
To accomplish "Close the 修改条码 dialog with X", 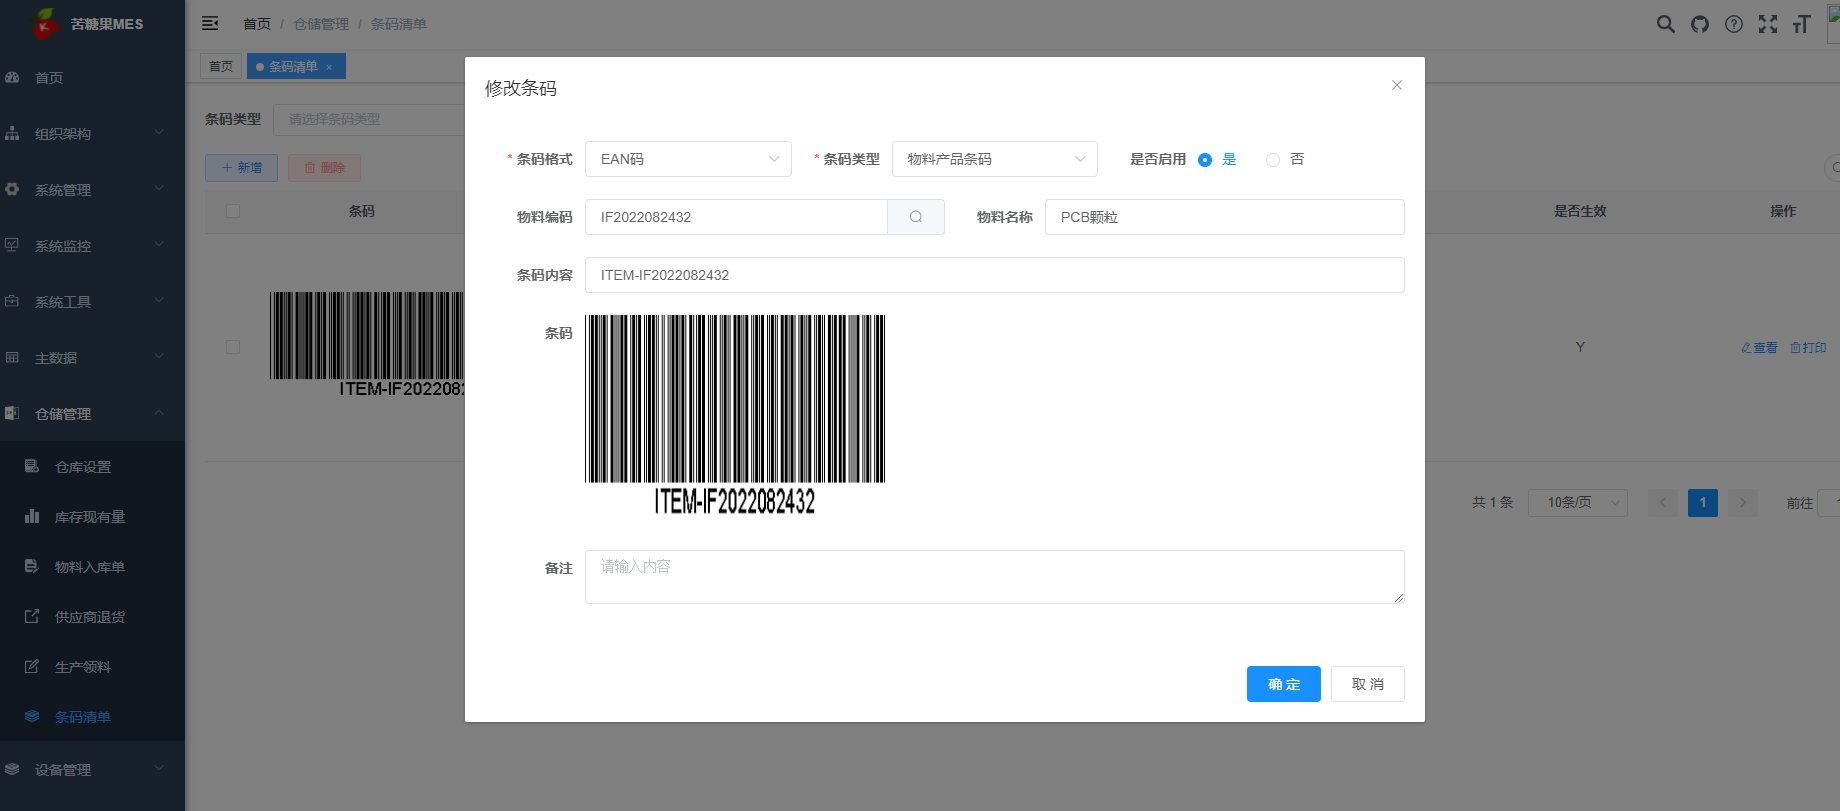I will click(1396, 85).
